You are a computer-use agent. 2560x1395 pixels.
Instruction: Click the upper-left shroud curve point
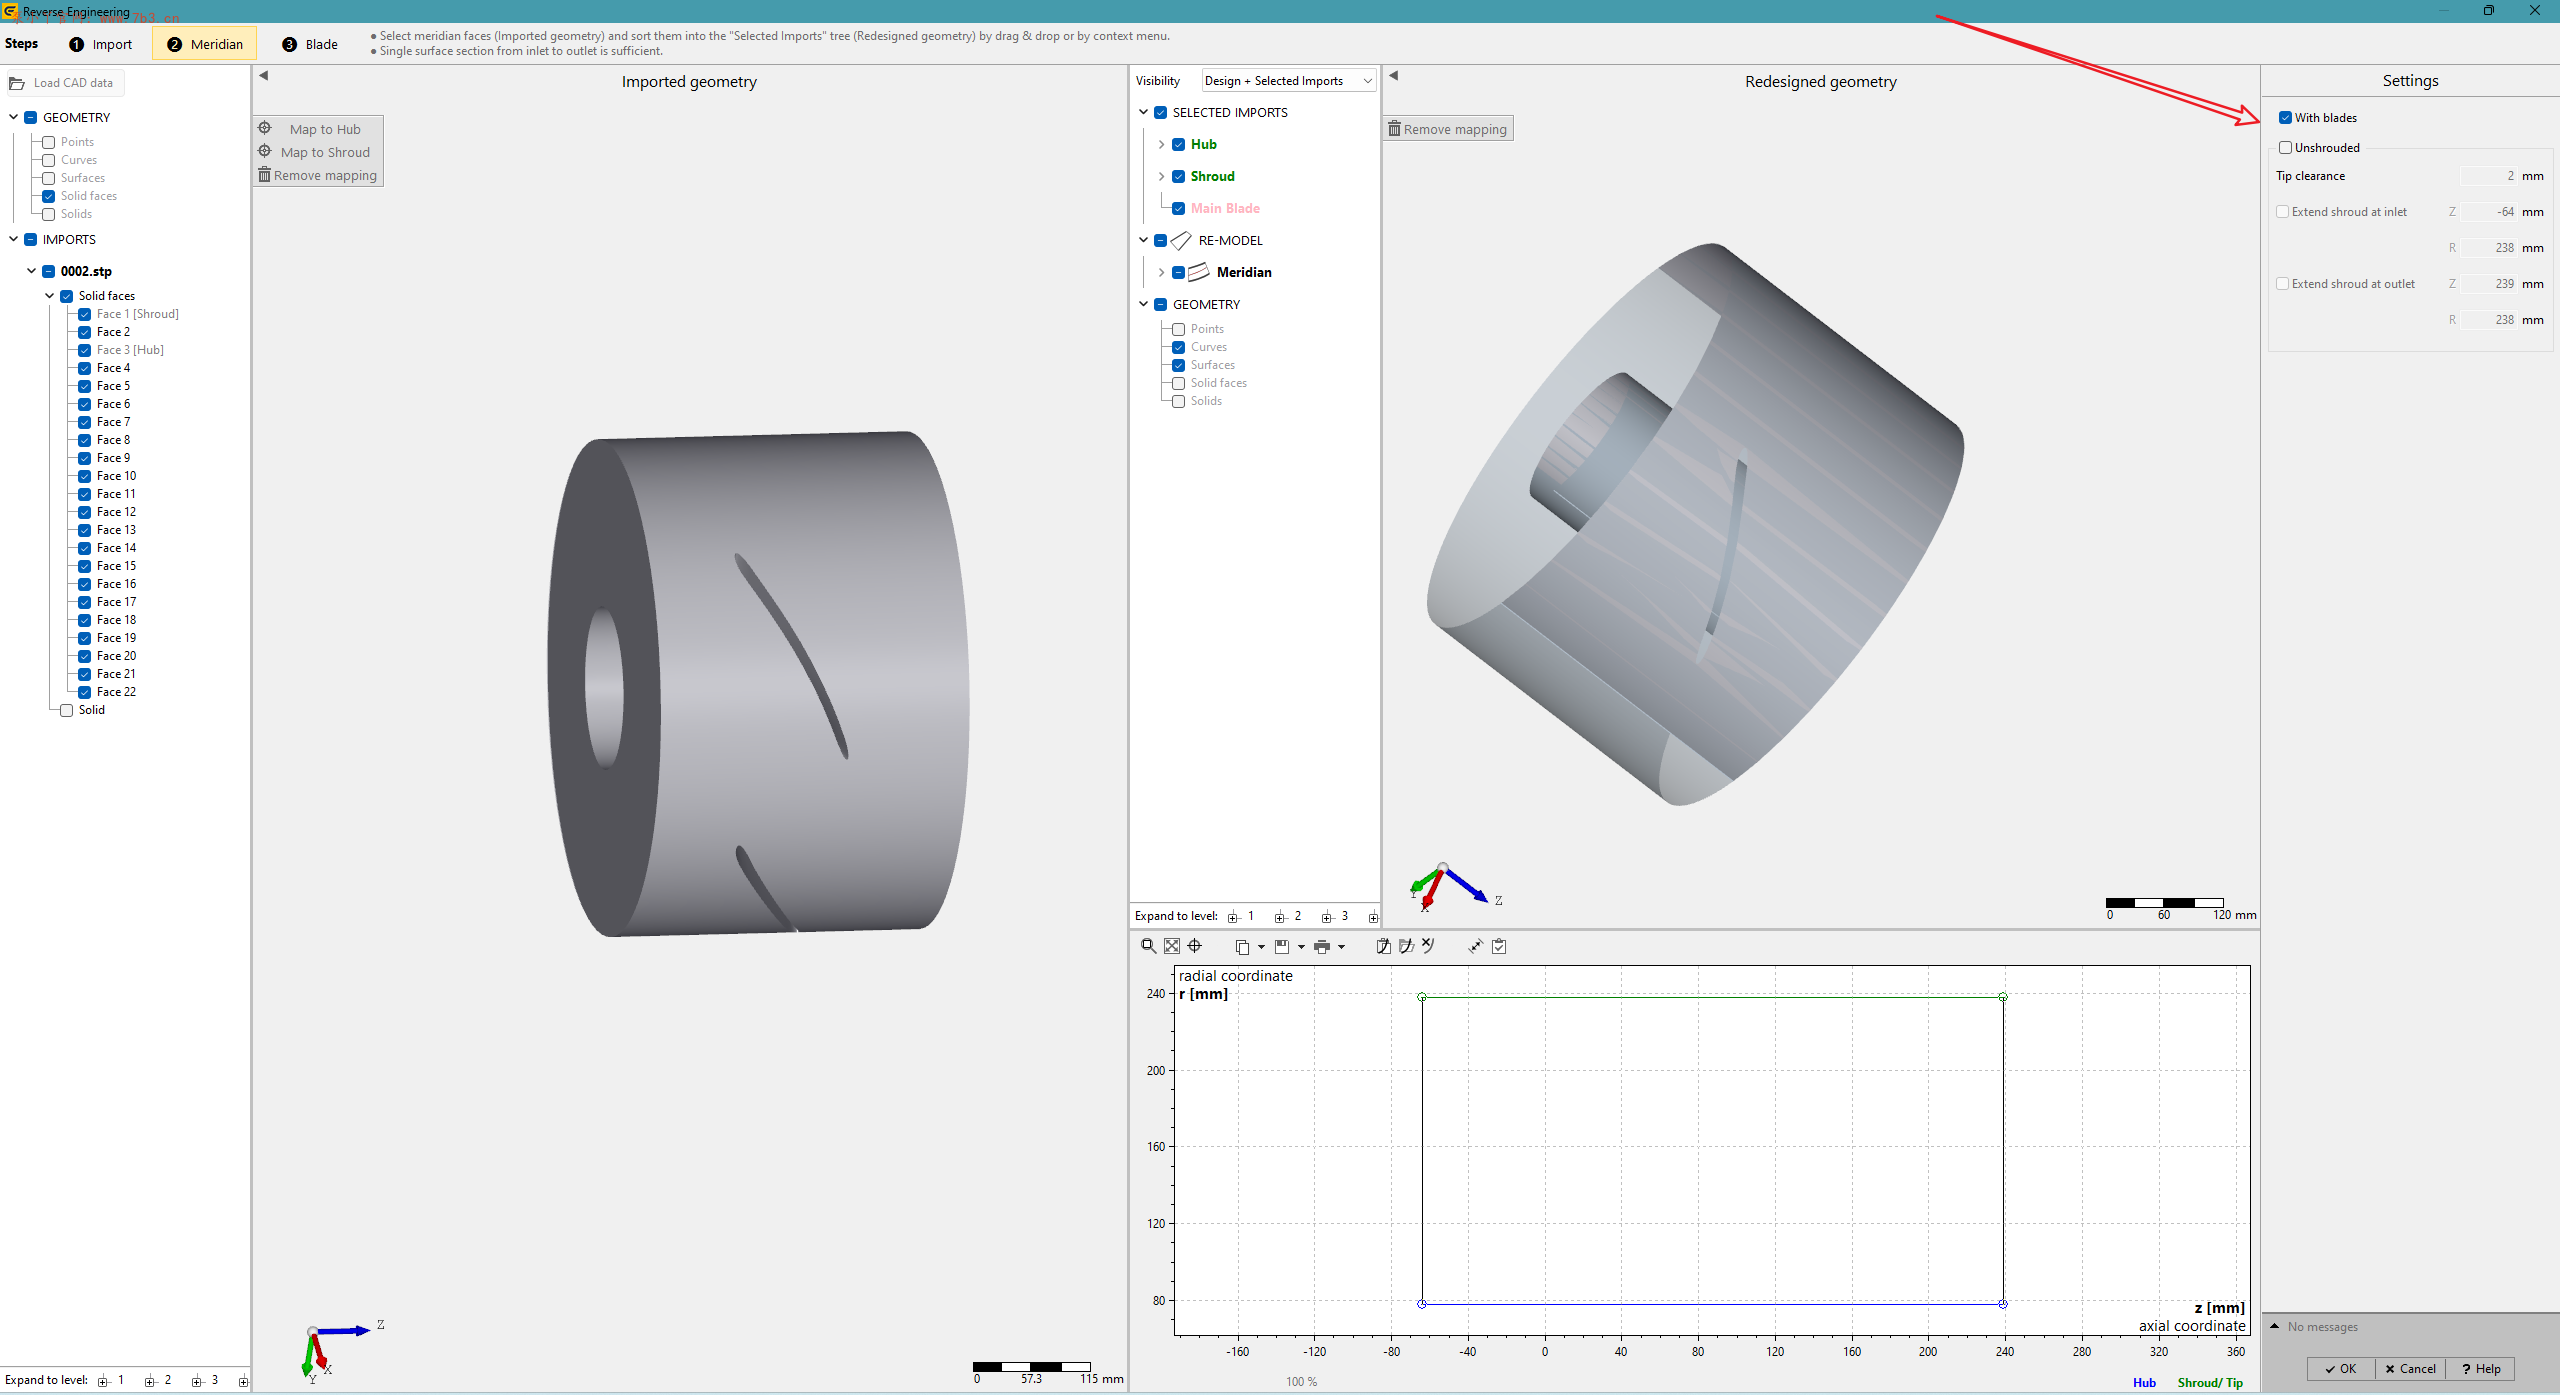[x=1422, y=997]
